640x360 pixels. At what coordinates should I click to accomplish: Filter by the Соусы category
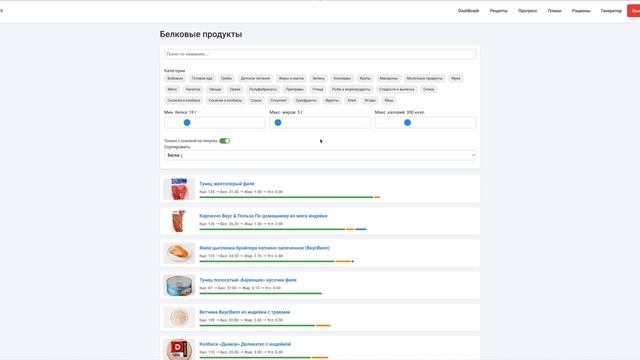pyautogui.click(x=256, y=100)
